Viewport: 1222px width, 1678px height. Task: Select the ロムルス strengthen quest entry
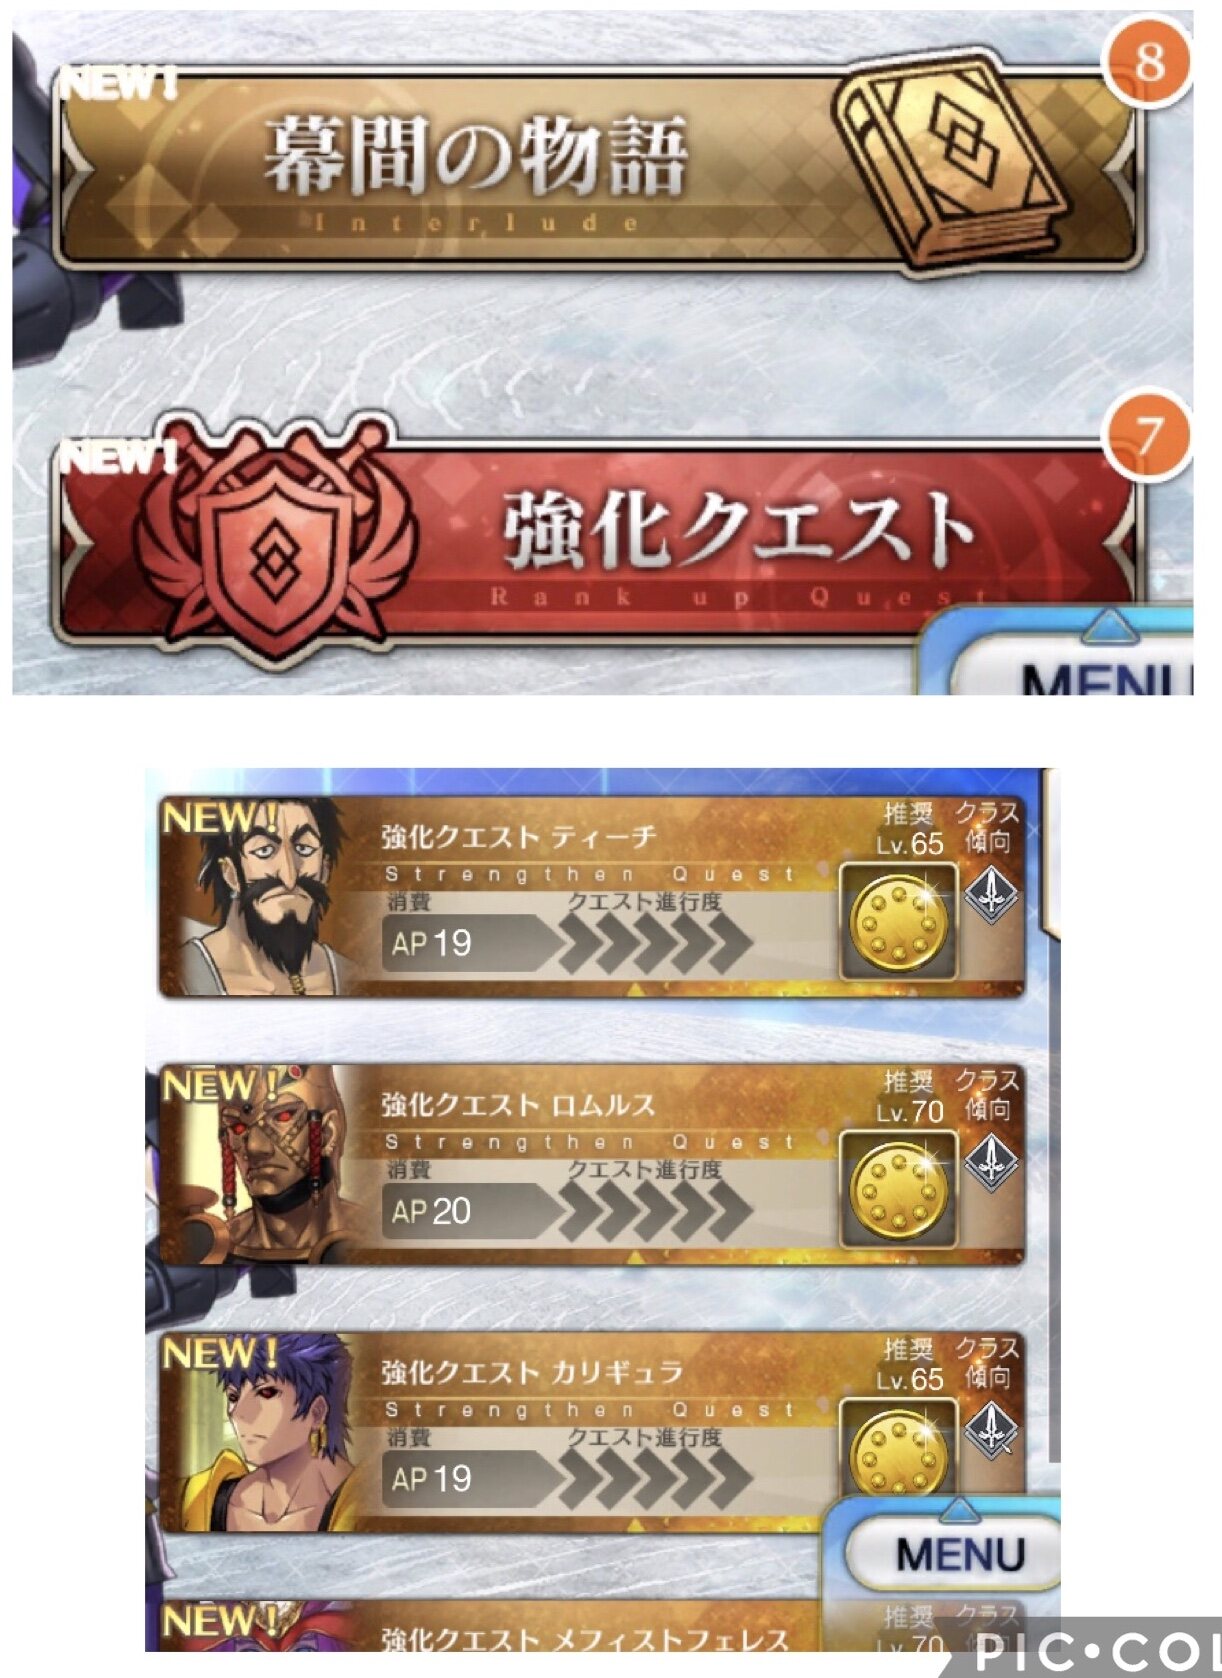point(592,1164)
